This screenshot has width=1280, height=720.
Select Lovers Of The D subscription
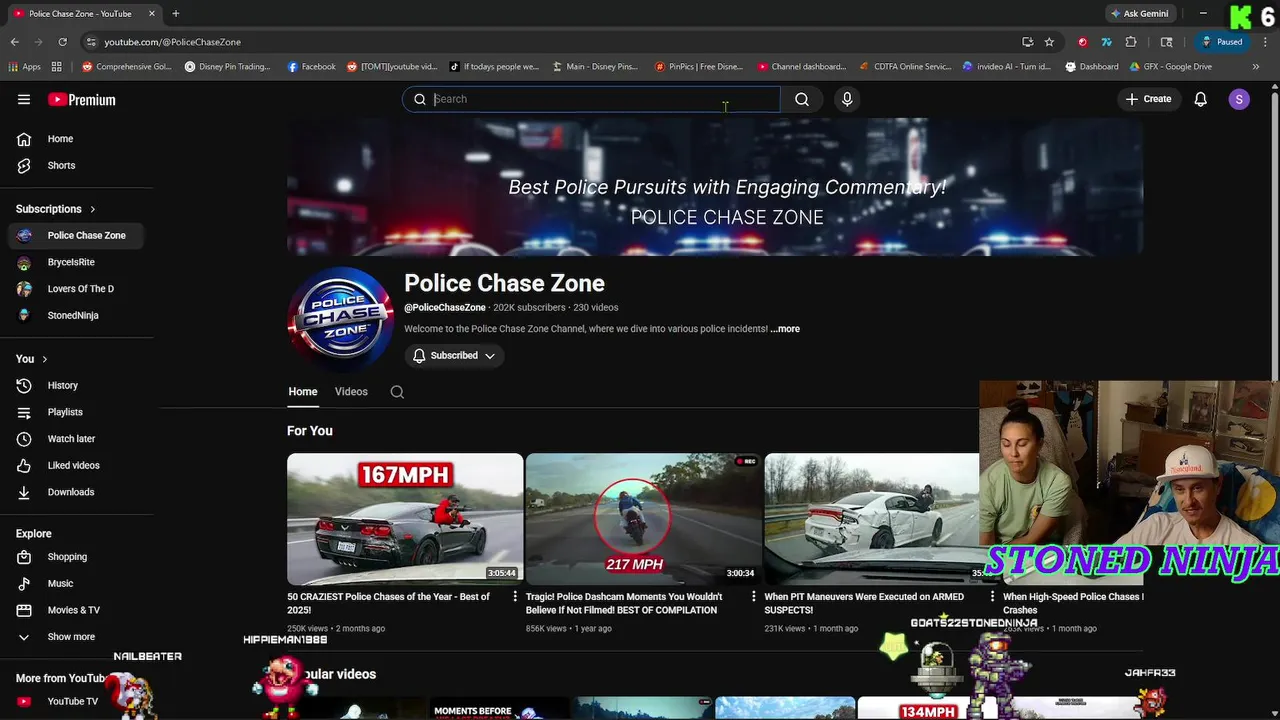click(x=76, y=289)
